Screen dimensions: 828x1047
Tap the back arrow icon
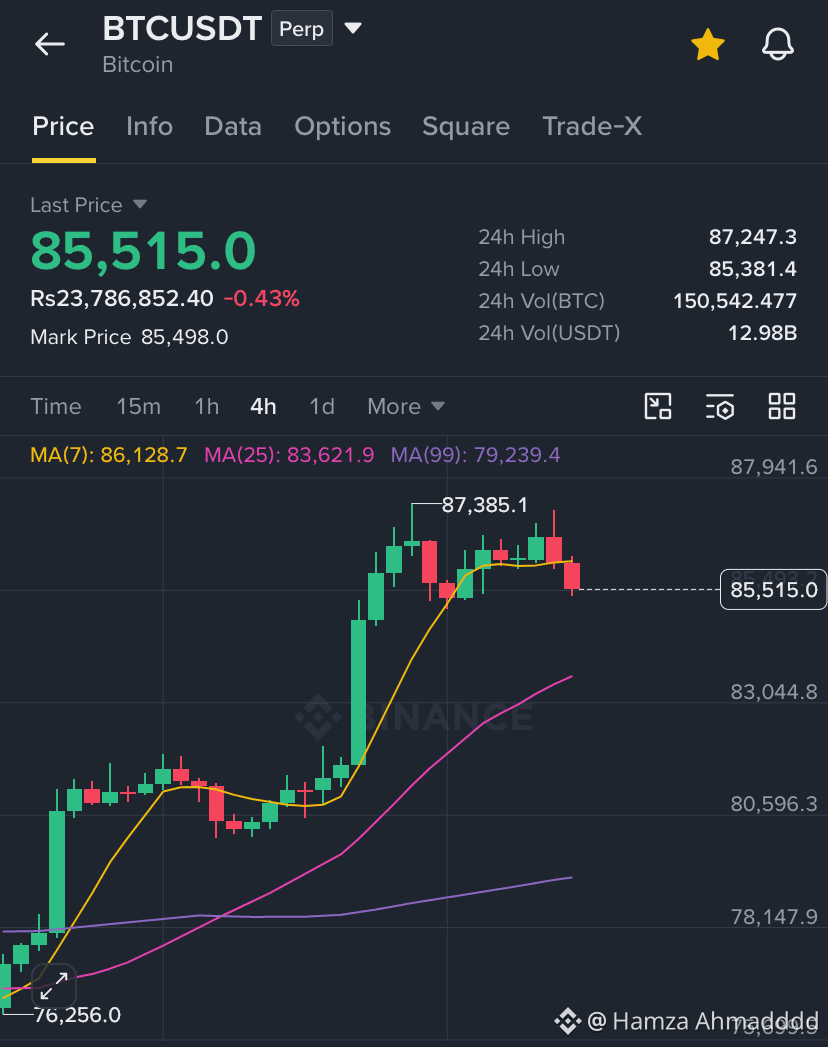point(50,45)
